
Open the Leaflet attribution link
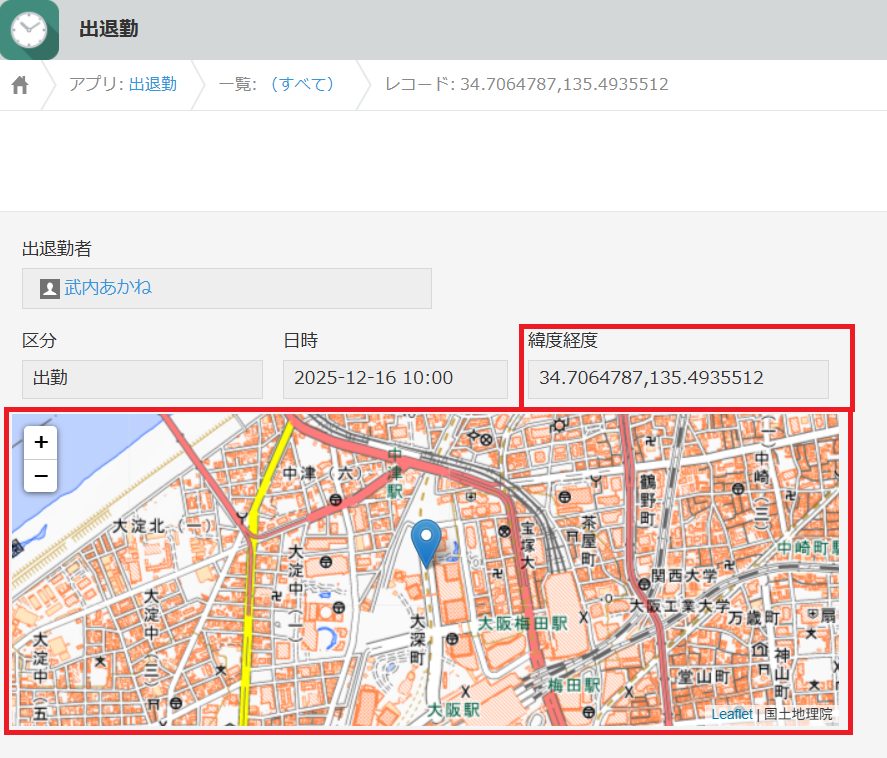[x=731, y=714]
